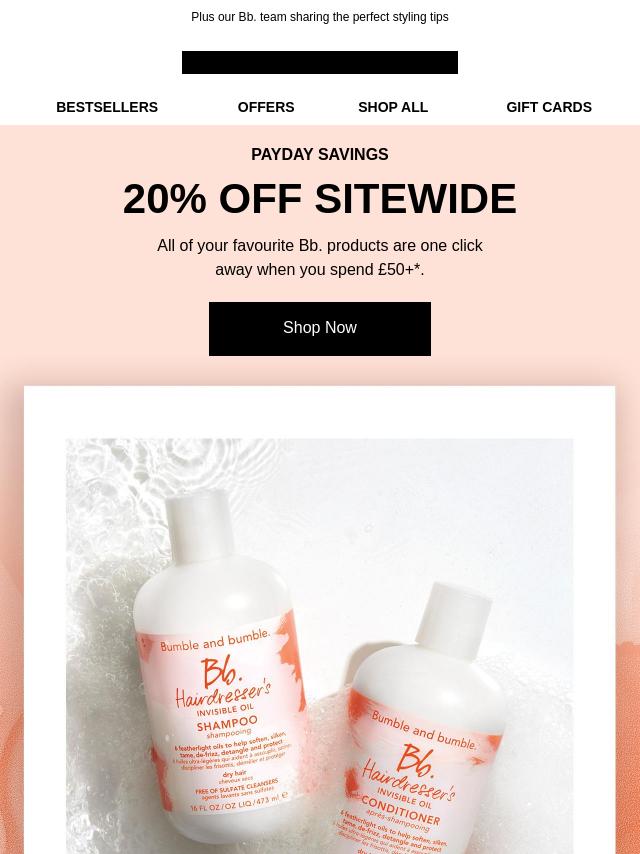Screen dimensions: 640x854
Task: Click the black Shop Now button
Action: coord(320,329)
